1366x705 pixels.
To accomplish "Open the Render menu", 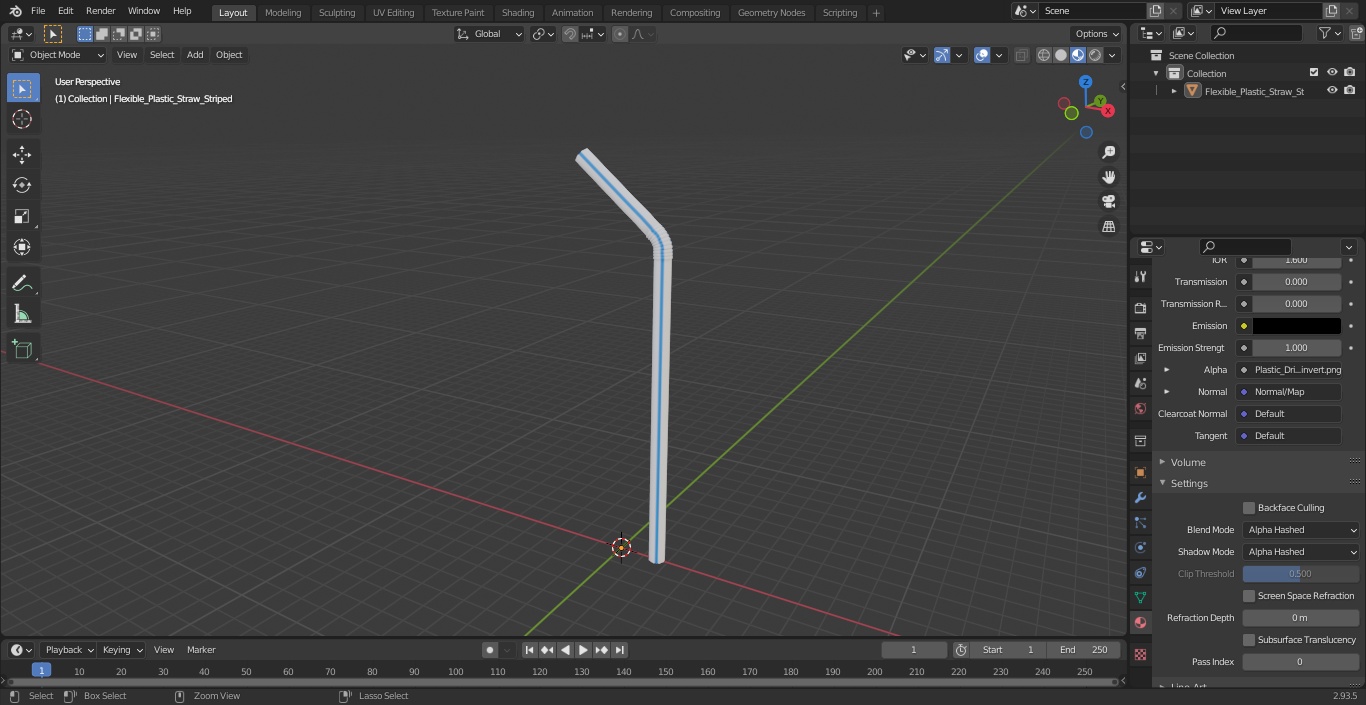I will [x=100, y=11].
